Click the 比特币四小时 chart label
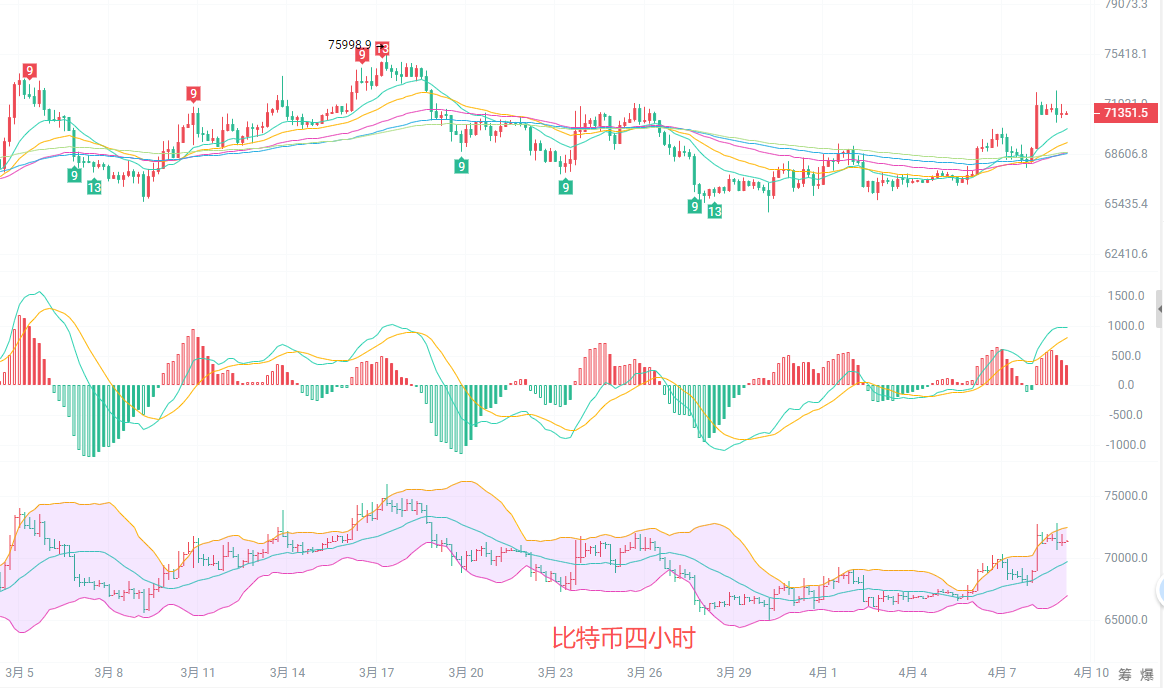Image resolution: width=1164 pixels, height=688 pixels. [623, 637]
